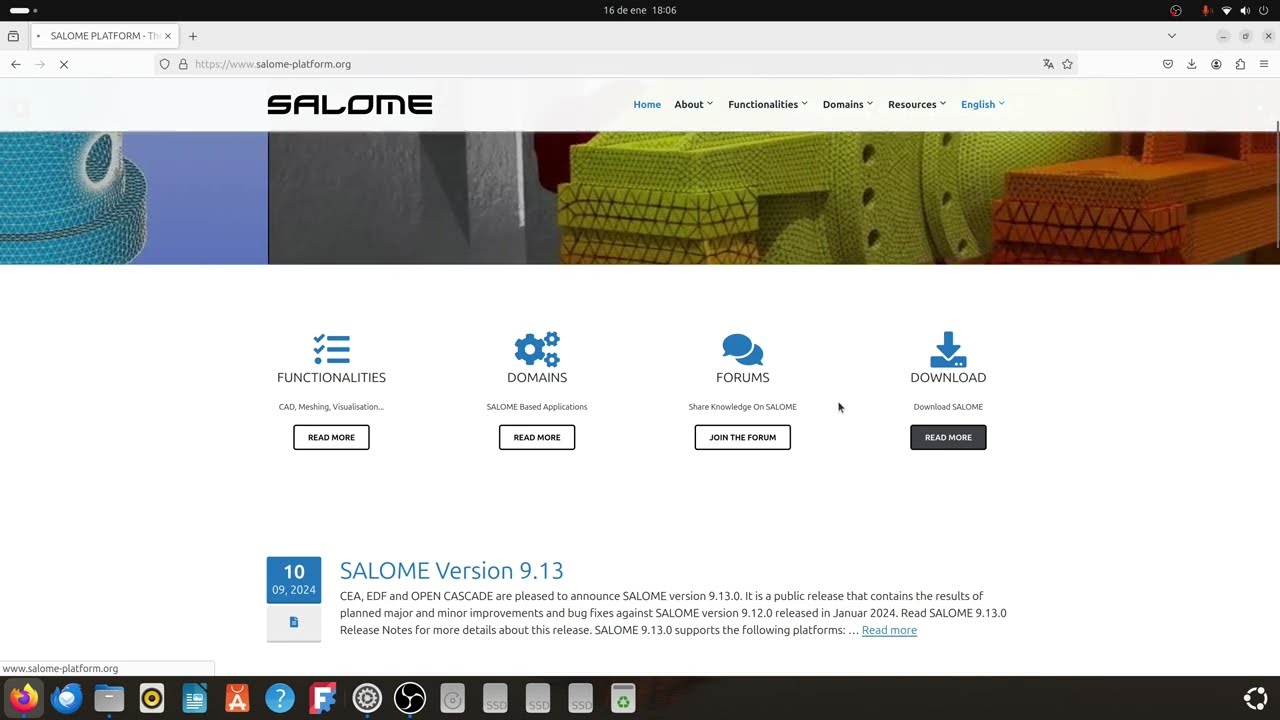Screen dimensions: 1280x720
Task: Click the OBS tray indicator in top bar
Action: (x=1176, y=10)
